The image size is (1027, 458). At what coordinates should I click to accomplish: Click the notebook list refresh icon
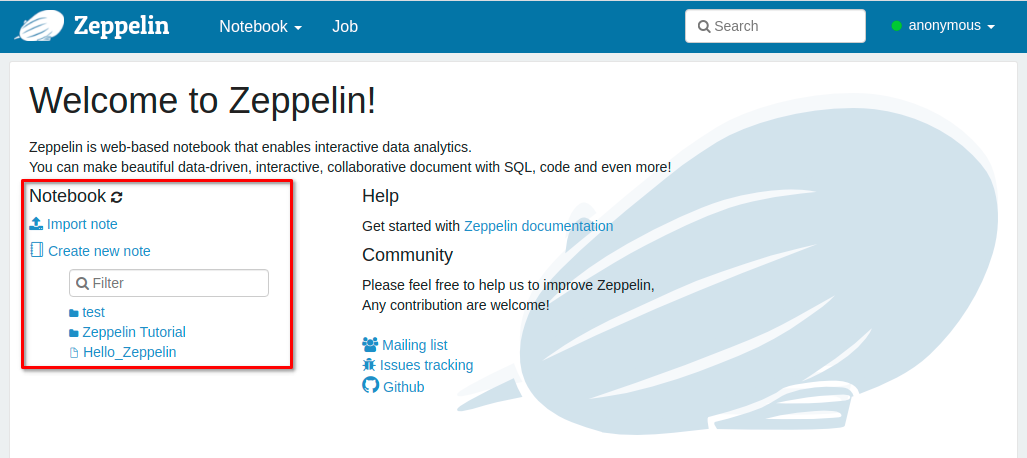tap(117, 197)
